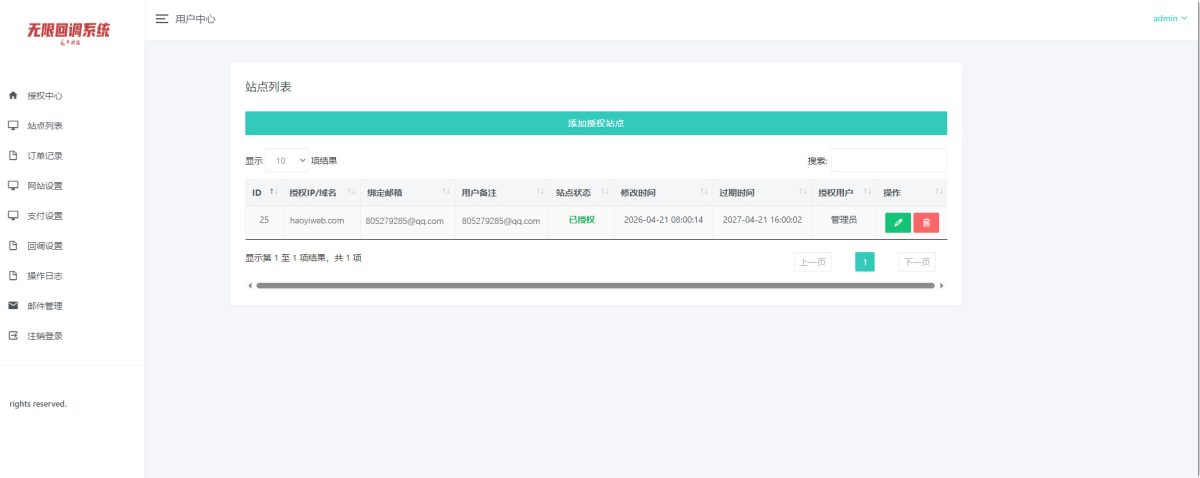
Task: Click the 用户中心 breadcrumb text
Action: point(195,19)
